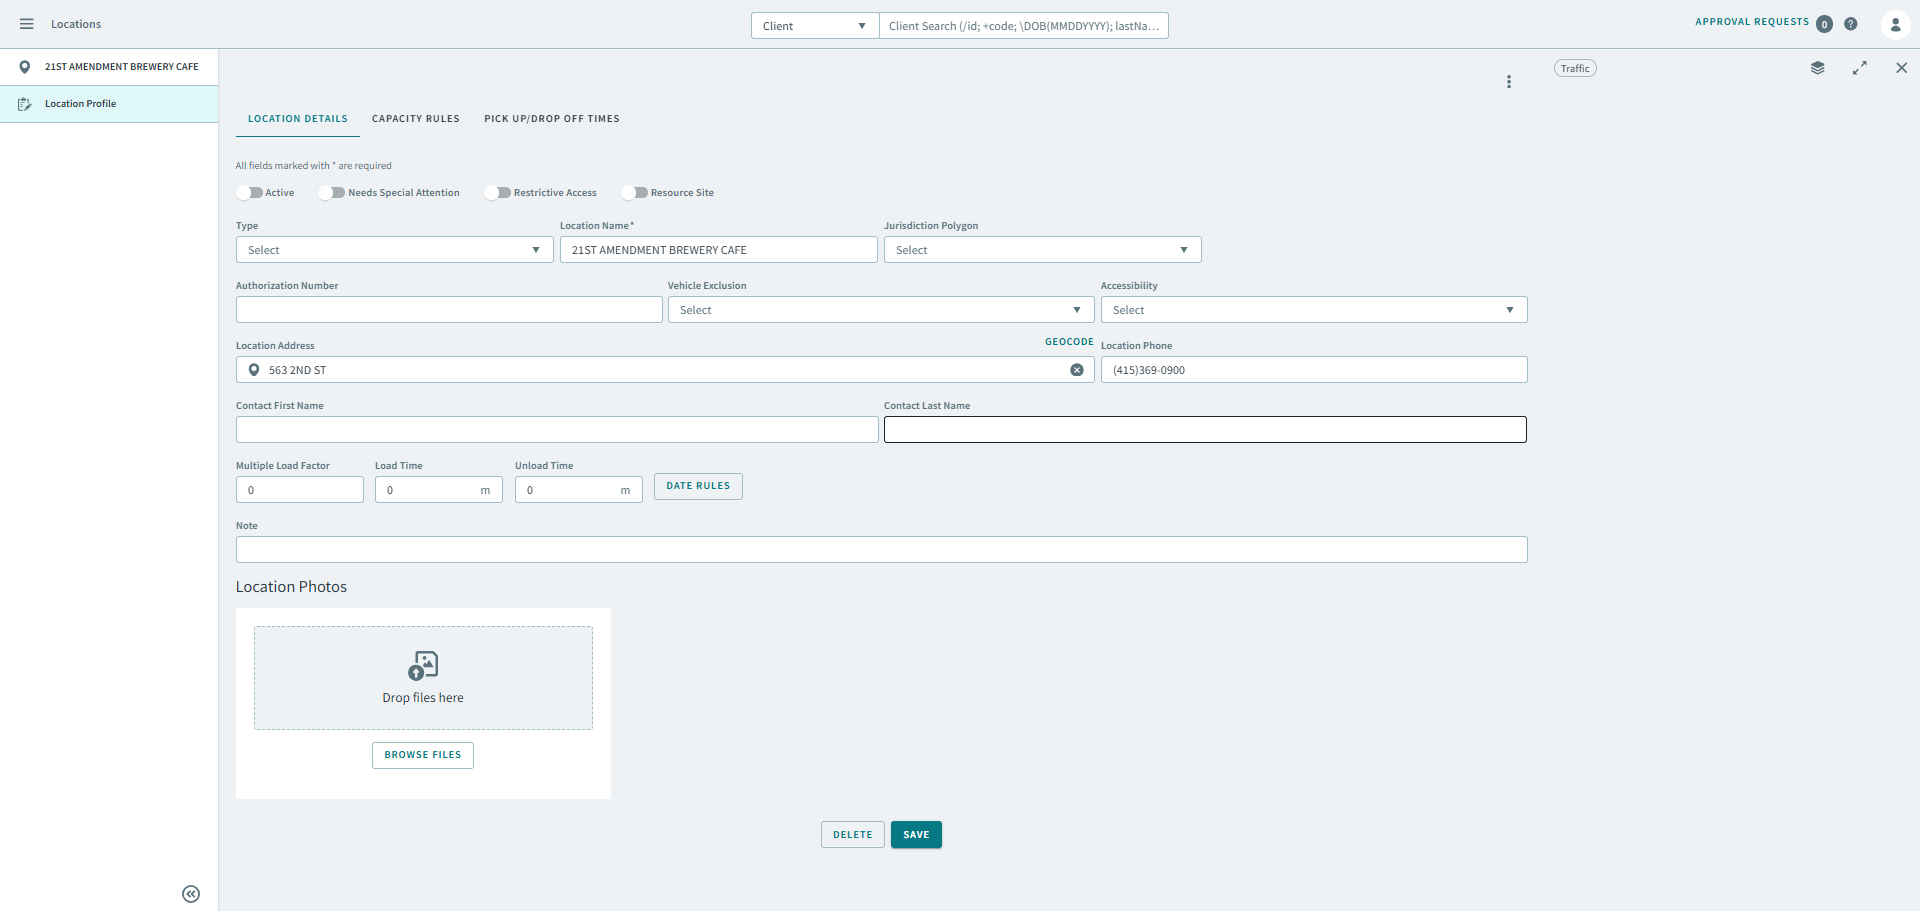Open the hamburger navigation menu

pyautogui.click(x=27, y=24)
